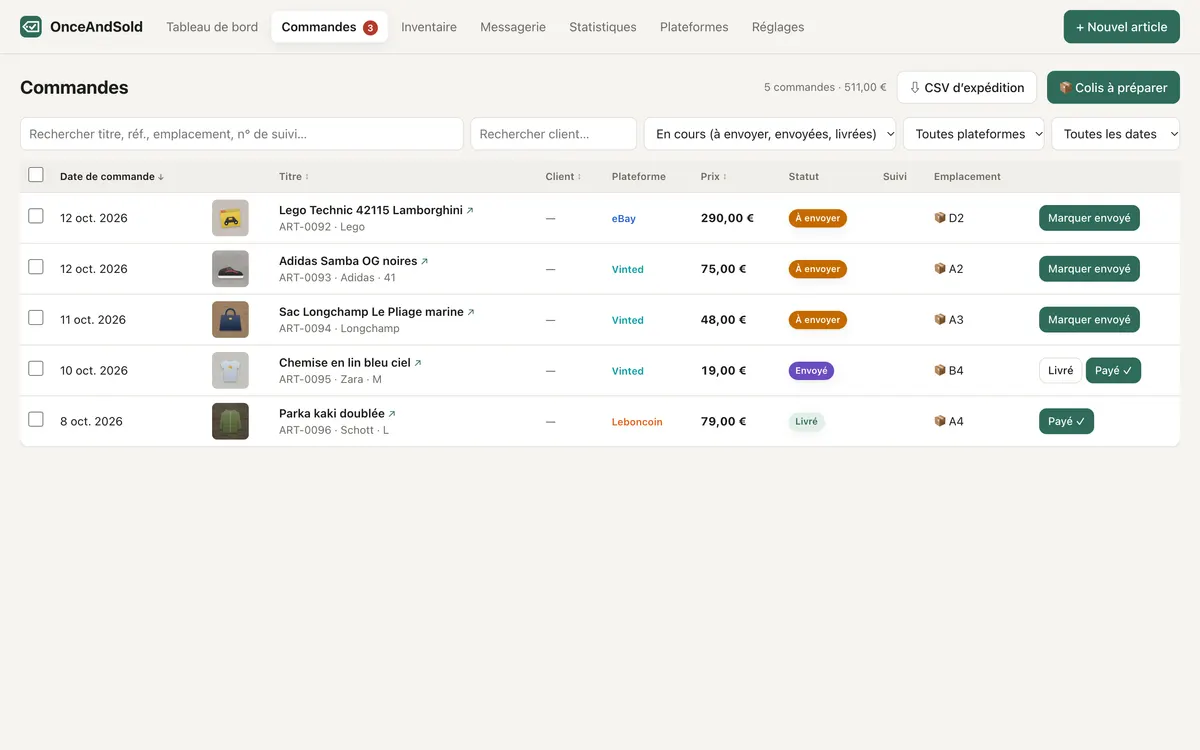Open the Adidas Samba sneaker thumbnail
Viewport: 1200px width, 750px height.
click(230, 269)
